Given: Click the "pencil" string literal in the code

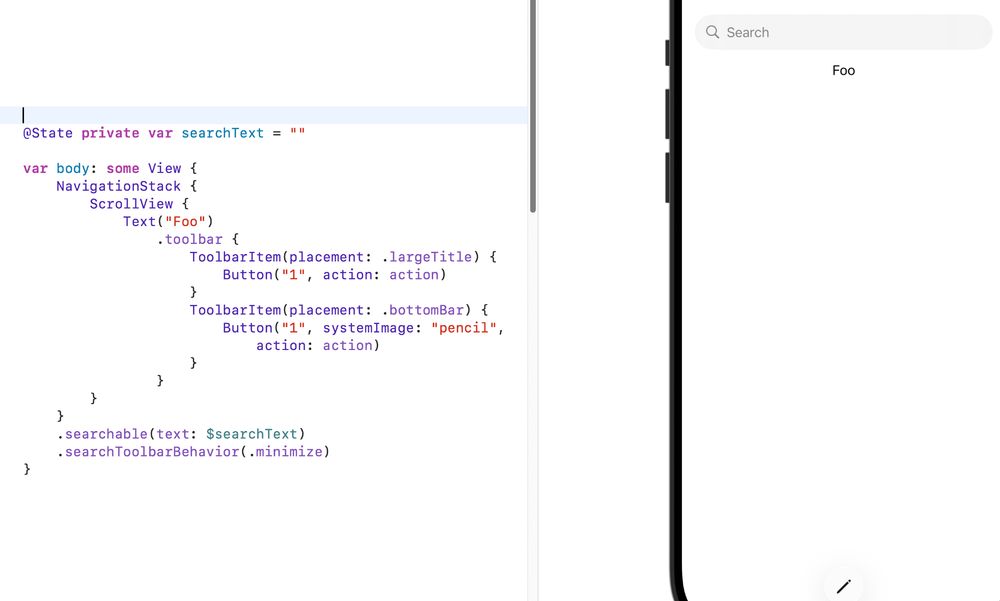Looking at the screenshot, I should [x=464, y=327].
